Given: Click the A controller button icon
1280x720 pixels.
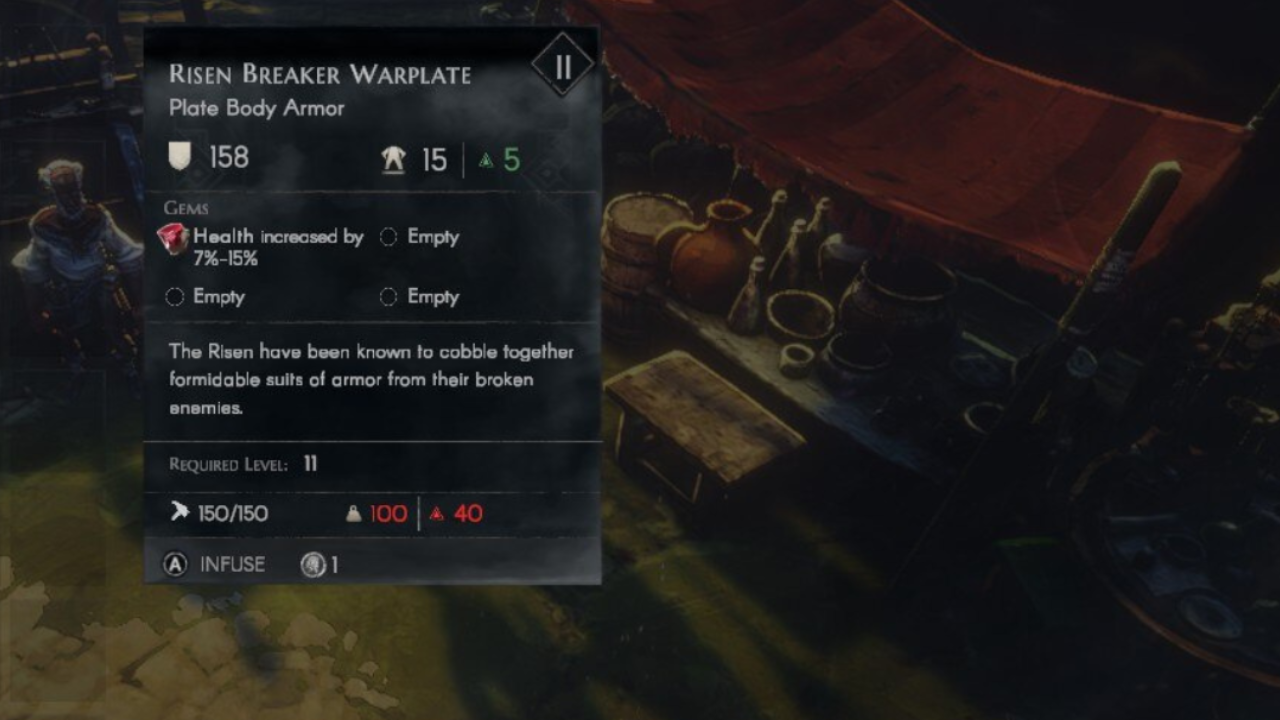Looking at the screenshot, I should coord(176,565).
